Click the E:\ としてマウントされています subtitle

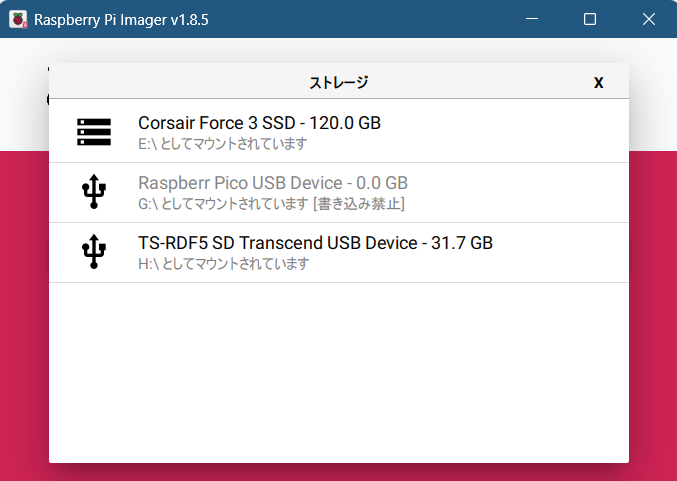223,144
